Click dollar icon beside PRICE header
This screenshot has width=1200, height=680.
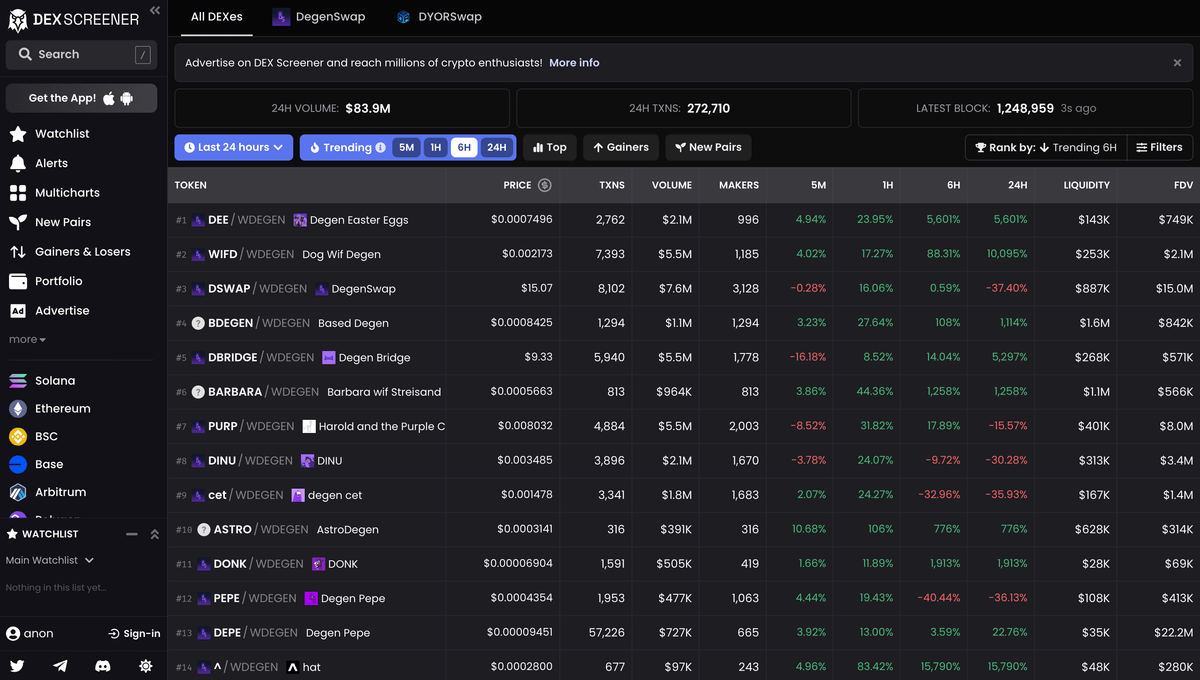point(545,185)
